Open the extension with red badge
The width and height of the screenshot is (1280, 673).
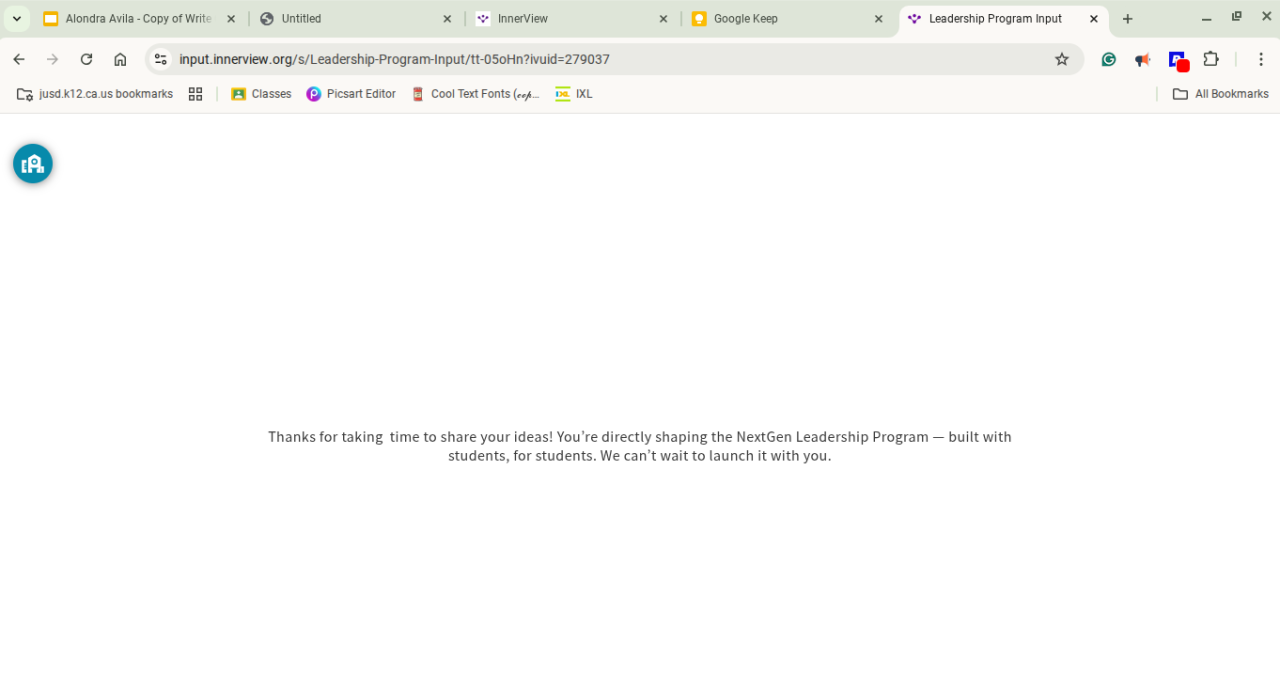click(x=1178, y=60)
